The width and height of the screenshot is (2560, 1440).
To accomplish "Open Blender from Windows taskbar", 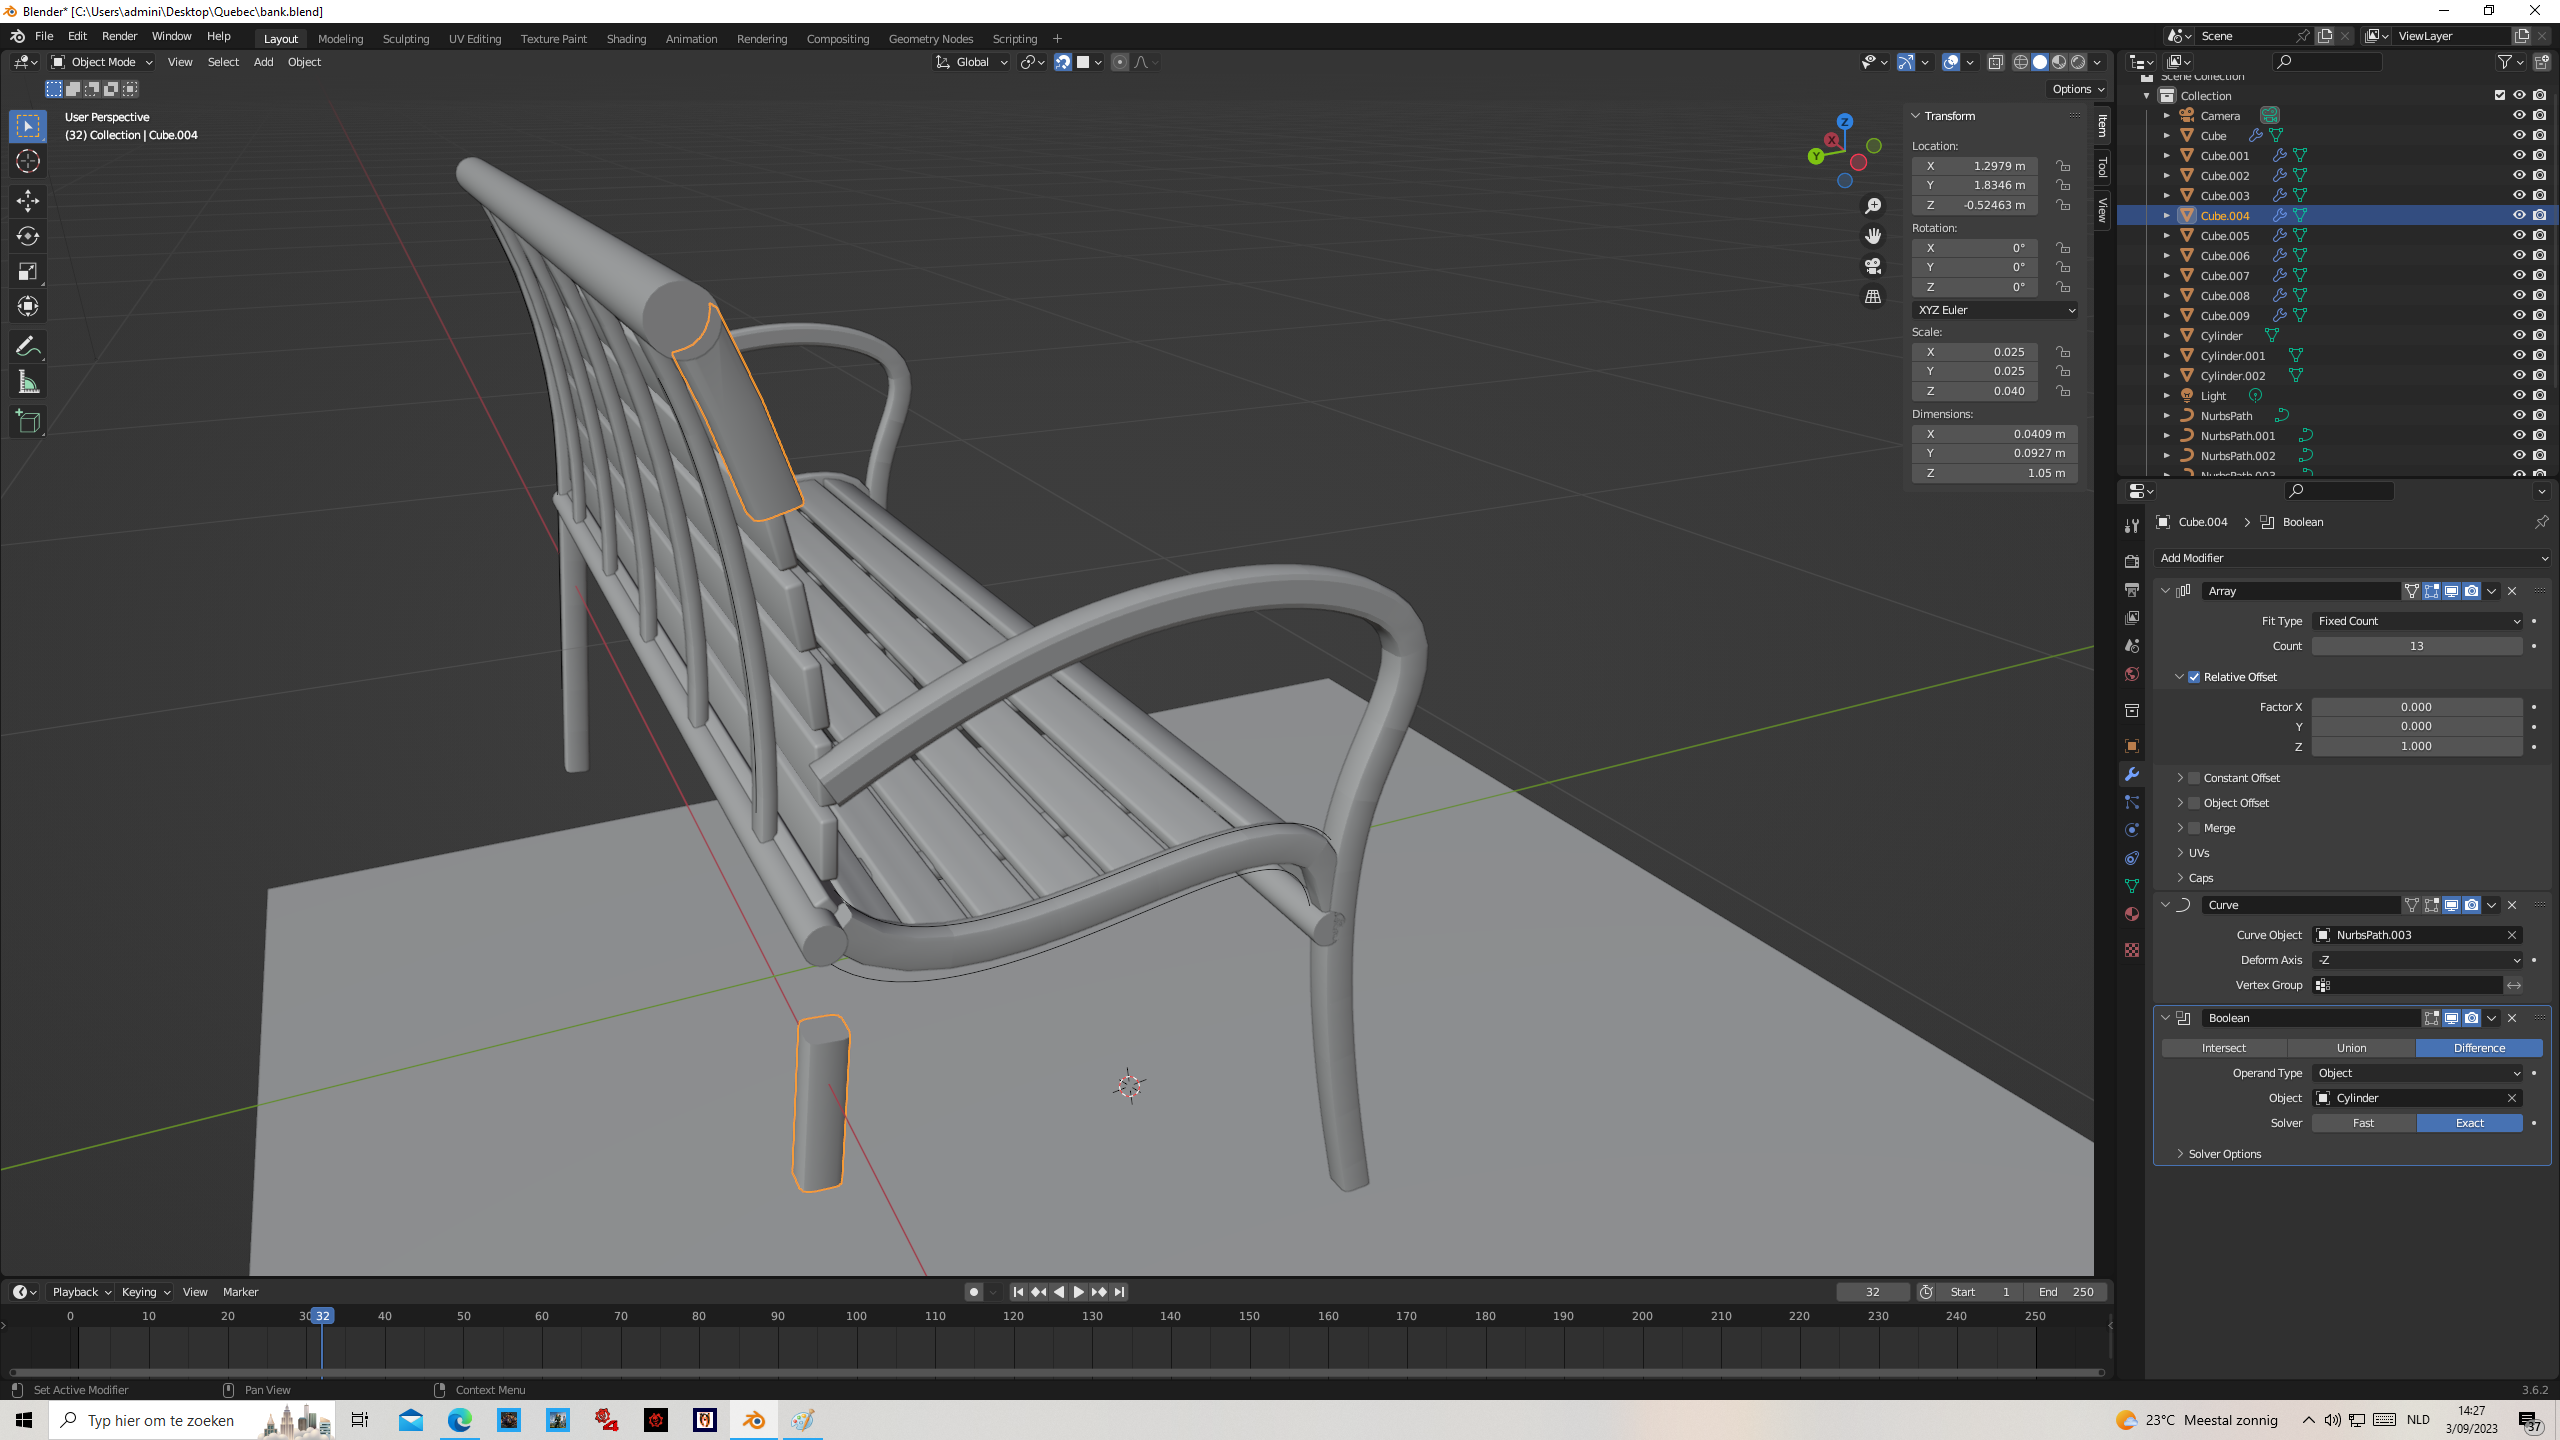I will 754,1420.
